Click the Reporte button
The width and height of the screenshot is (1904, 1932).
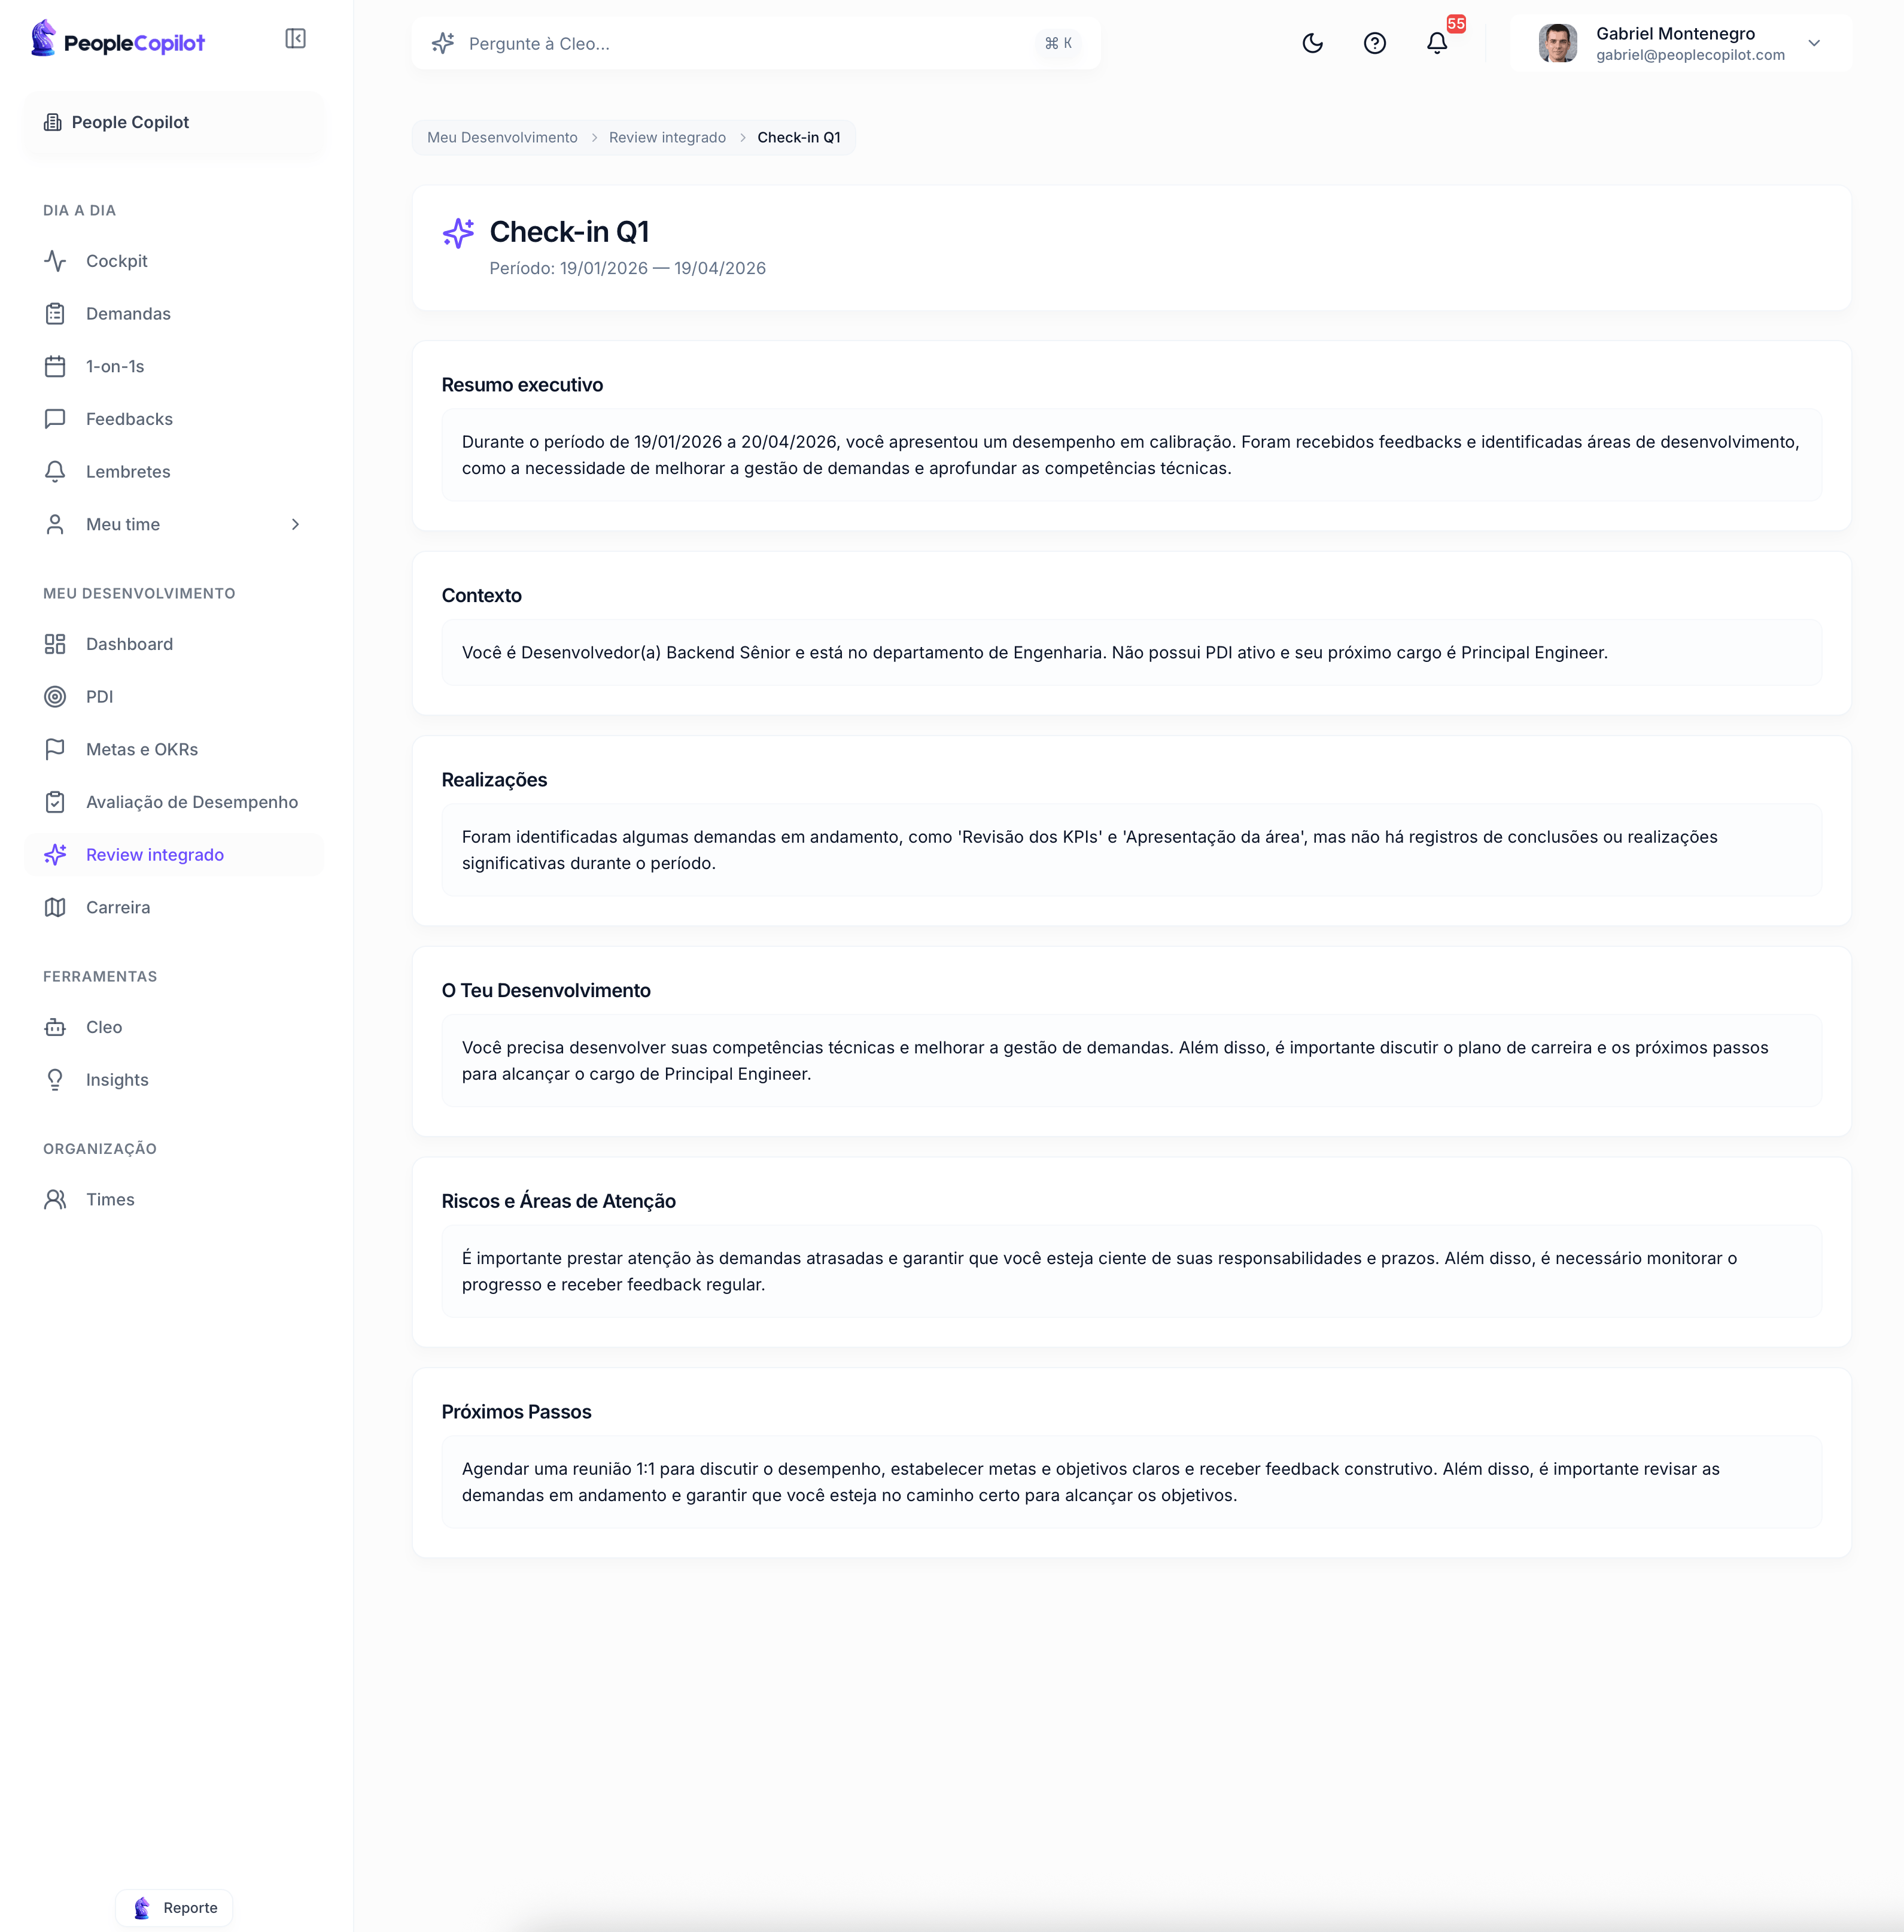tap(174, 1907)
